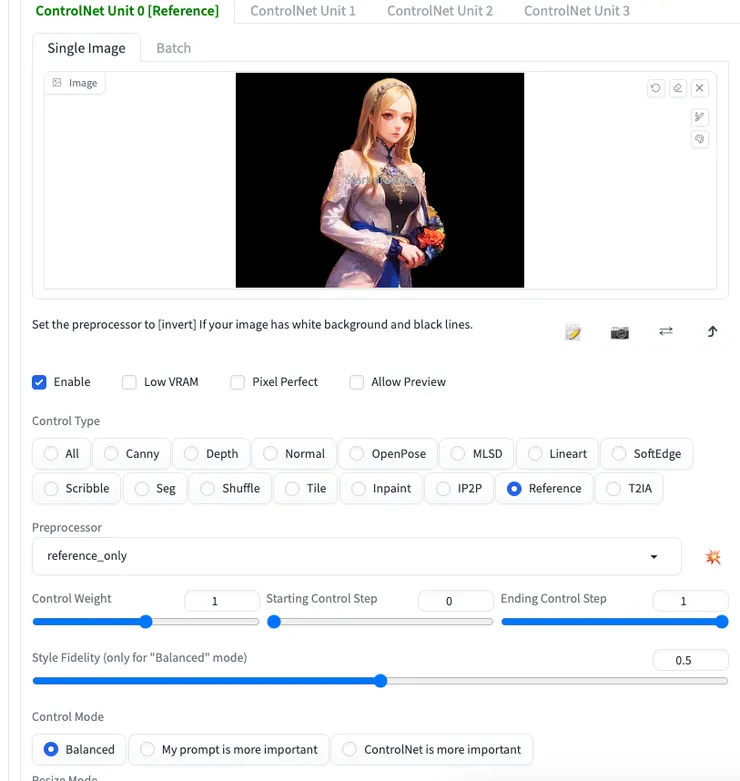Remove the uploaded image with the X icon

pos(700,88)
